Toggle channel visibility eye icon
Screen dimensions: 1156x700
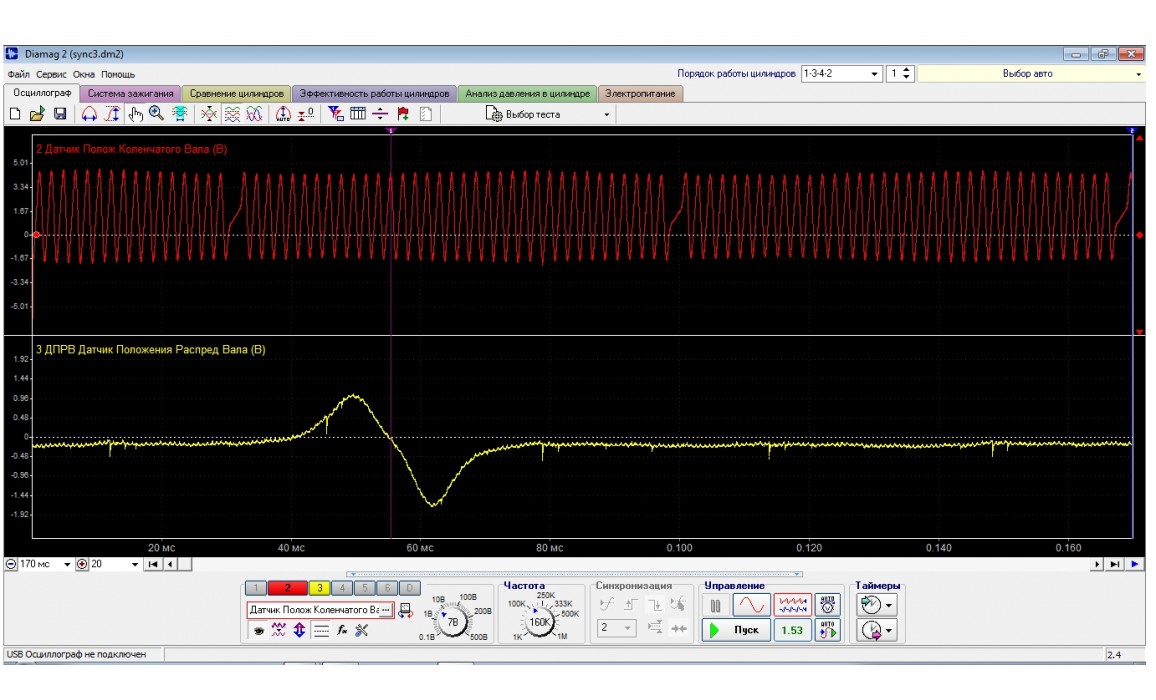258,630
